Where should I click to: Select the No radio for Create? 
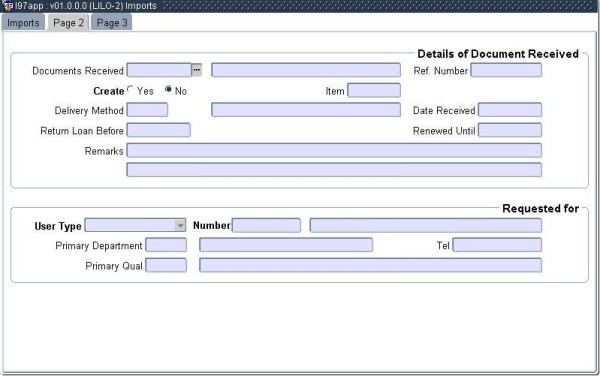click(x=168, y=90)
